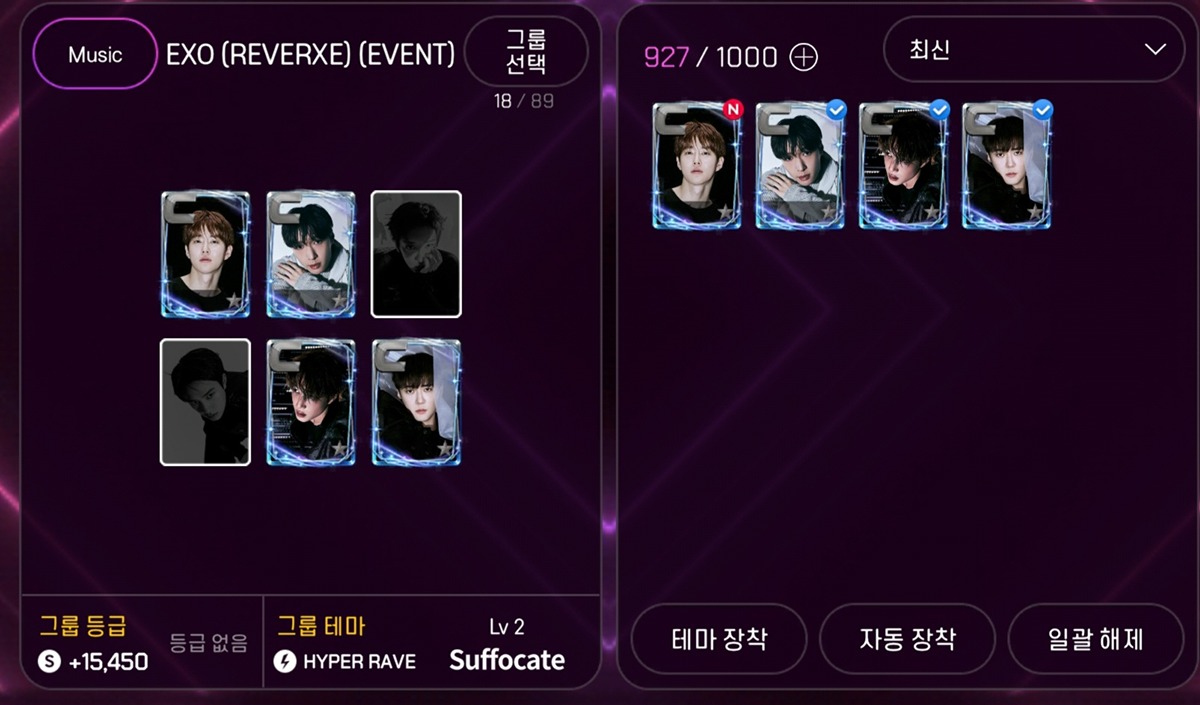Click the 테마 장착 button
Image resolution: width=1200 pixels, height=705 pixels.
[719, 638]
